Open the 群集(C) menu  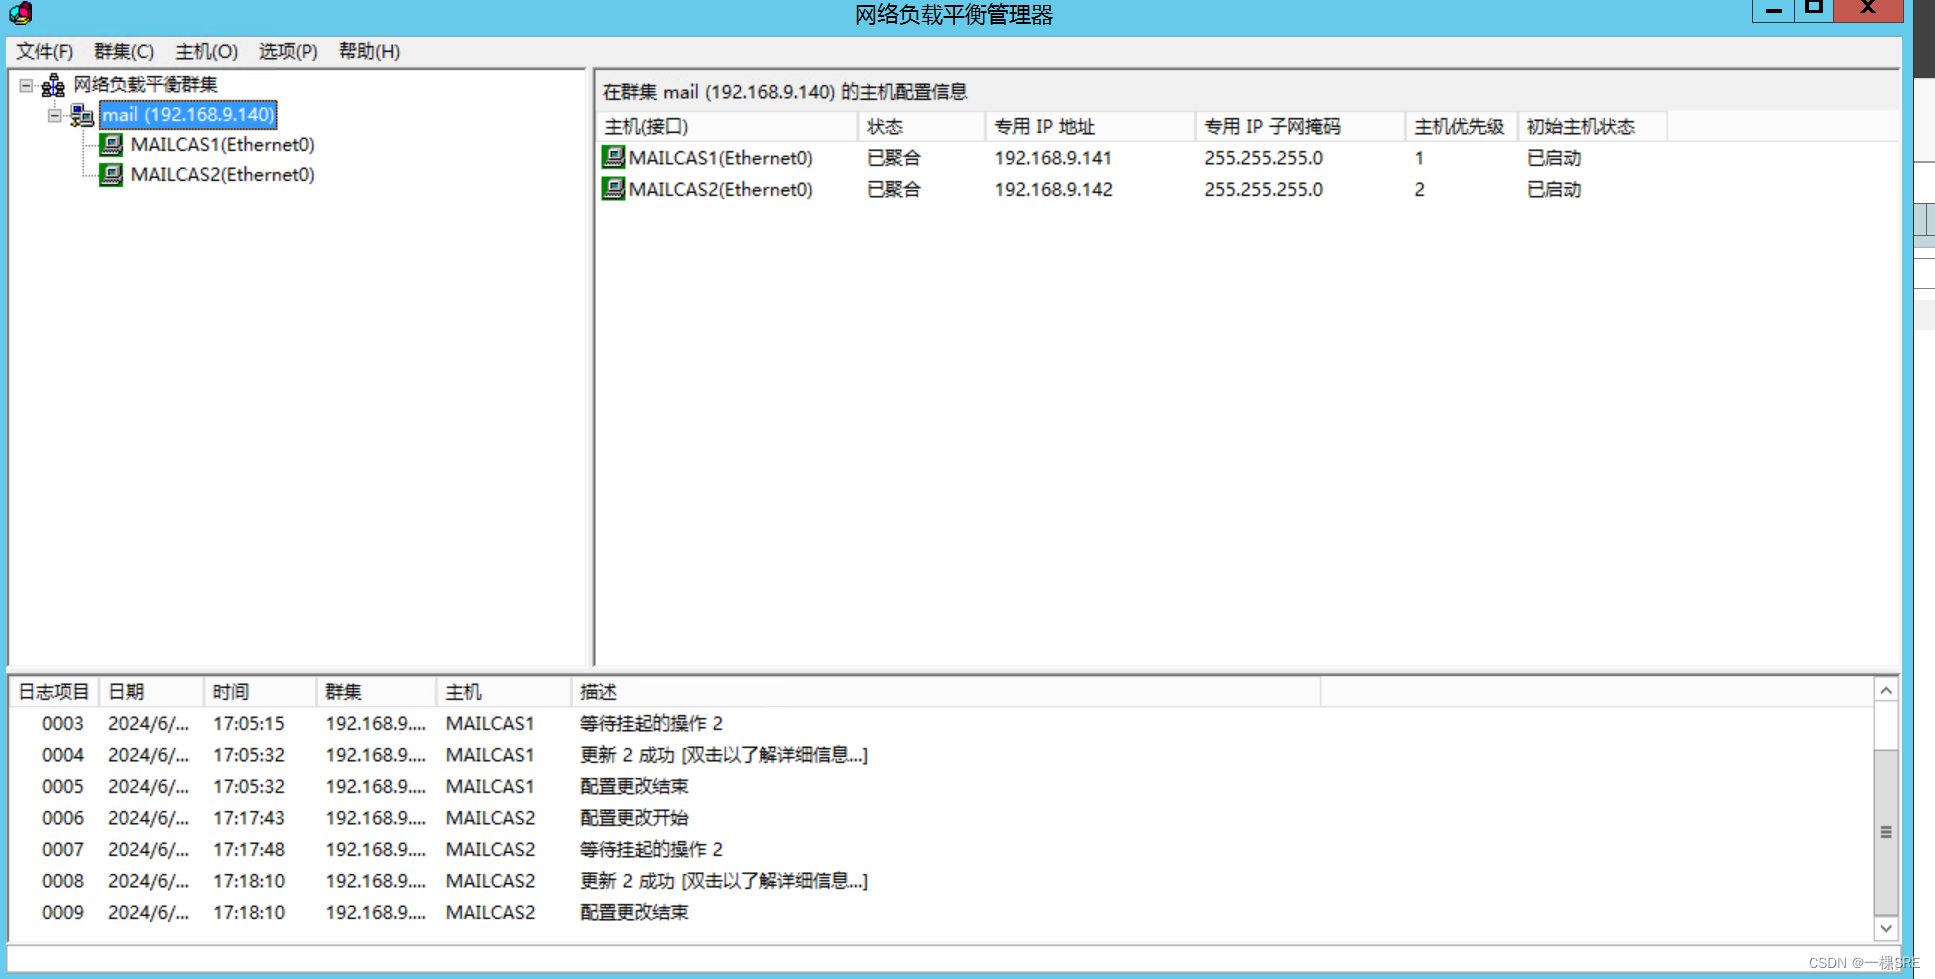point(124,51)
